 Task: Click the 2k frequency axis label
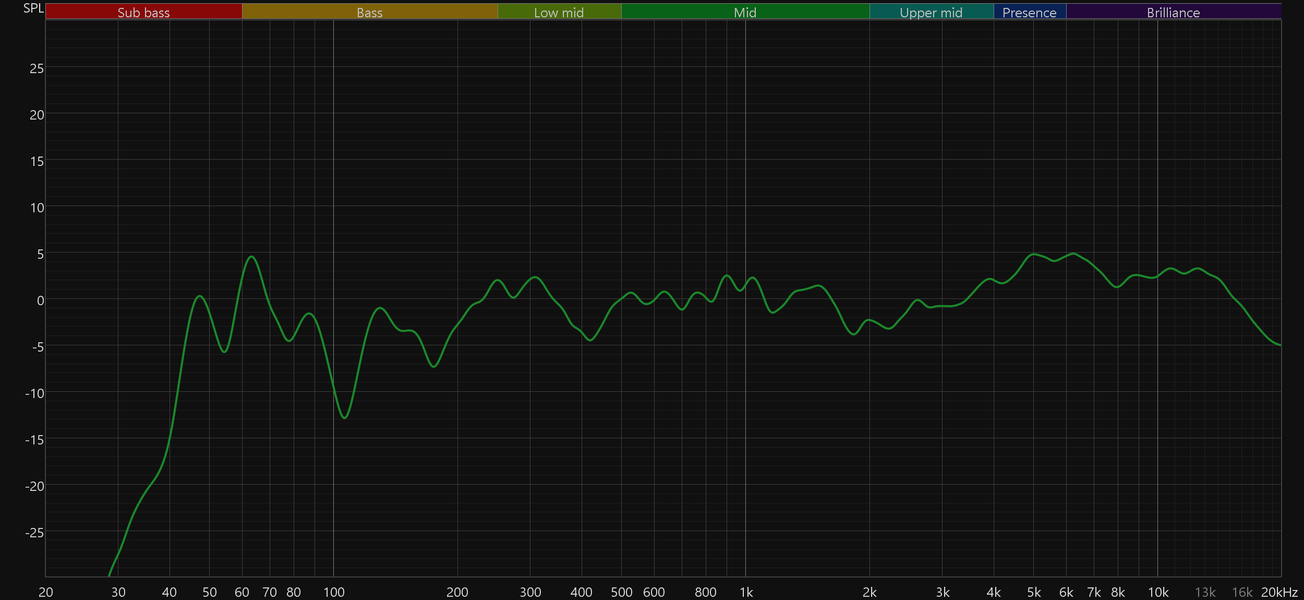point(870,592)
